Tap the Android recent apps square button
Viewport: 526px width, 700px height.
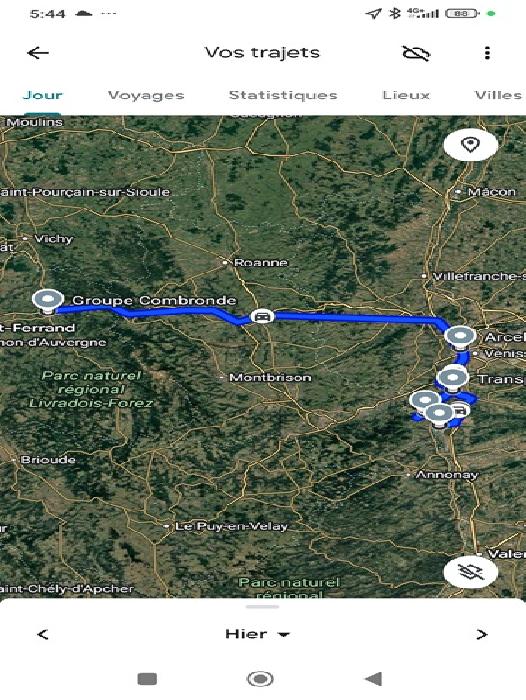tap(147, 679)
